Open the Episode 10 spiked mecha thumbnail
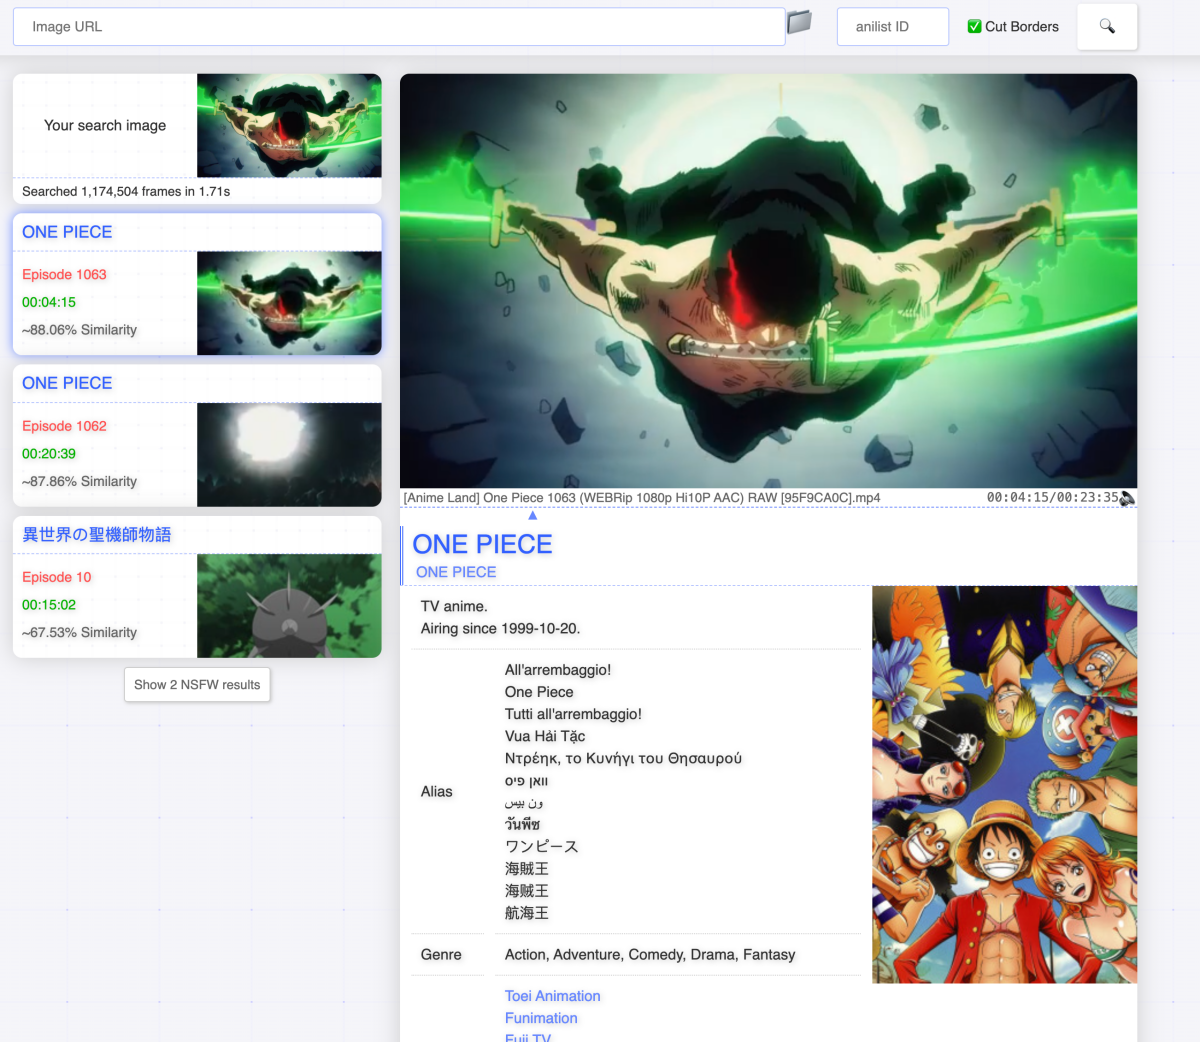The height and width of the screenshot is (1042, 1200). pos(289,606)
